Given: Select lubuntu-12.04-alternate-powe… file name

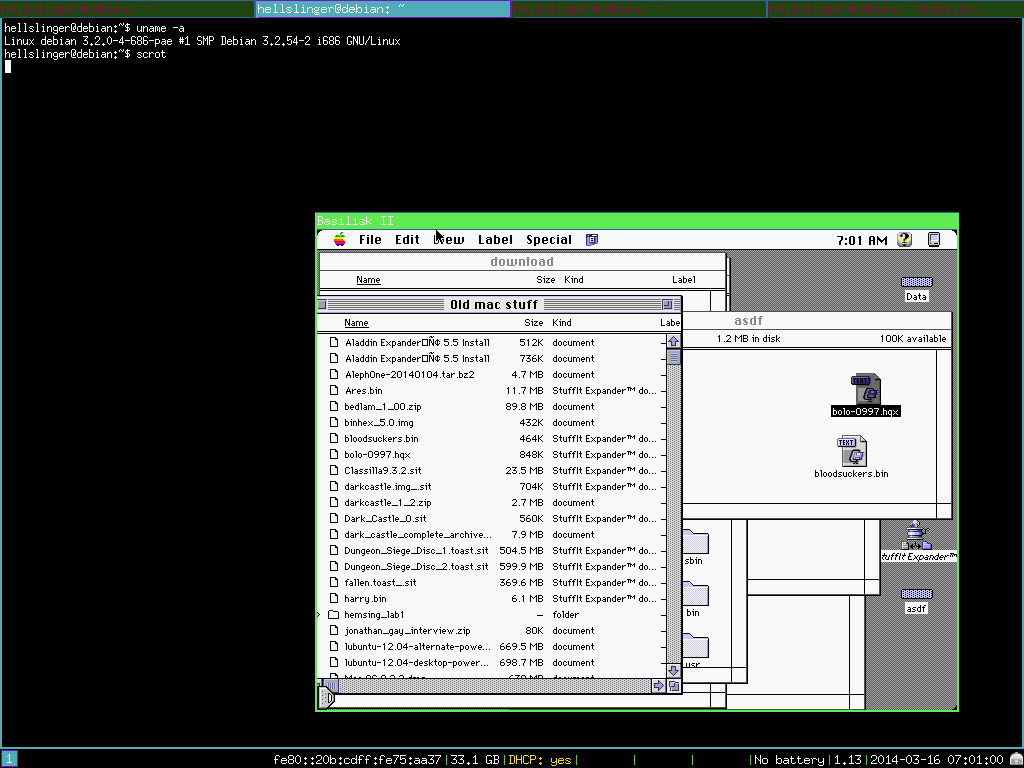Looking at the screenshot, I should point(417,647).
